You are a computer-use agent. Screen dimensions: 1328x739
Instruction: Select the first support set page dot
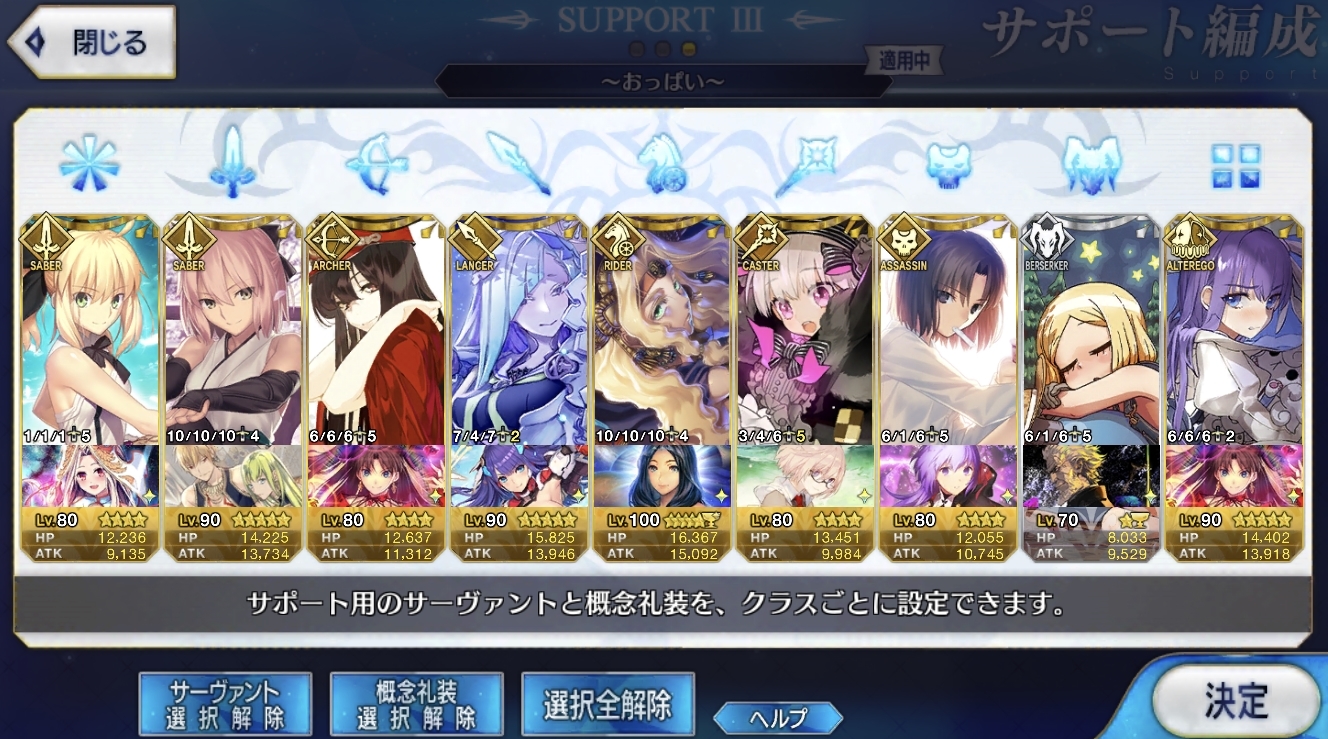coord(636,48)
